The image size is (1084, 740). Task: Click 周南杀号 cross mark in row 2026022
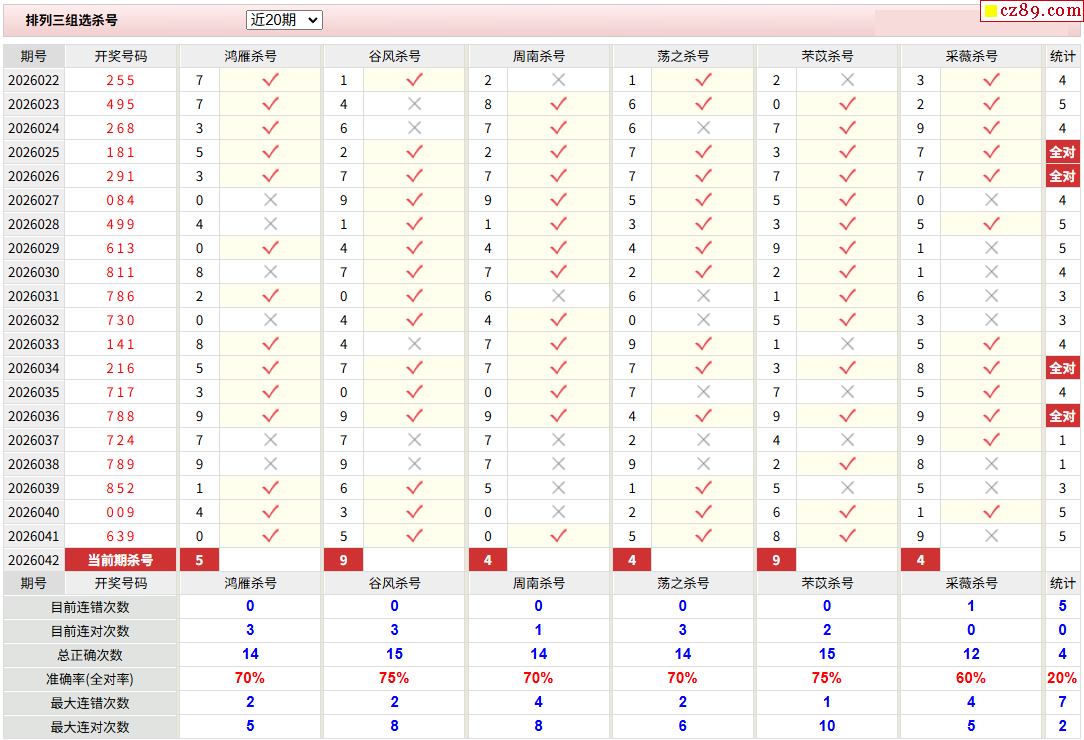(558, 80)
